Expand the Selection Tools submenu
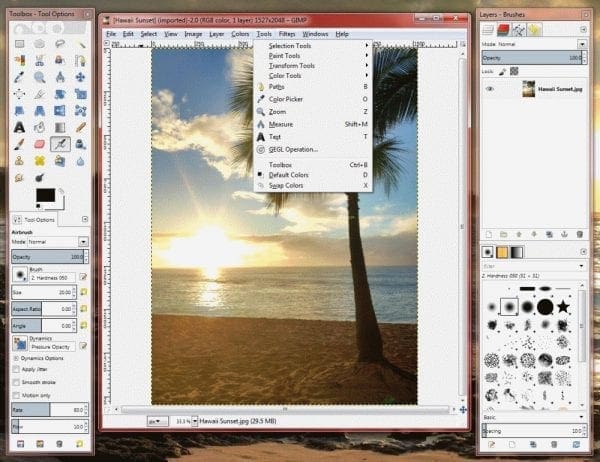The image size is (600, 462). click(313, 46)
